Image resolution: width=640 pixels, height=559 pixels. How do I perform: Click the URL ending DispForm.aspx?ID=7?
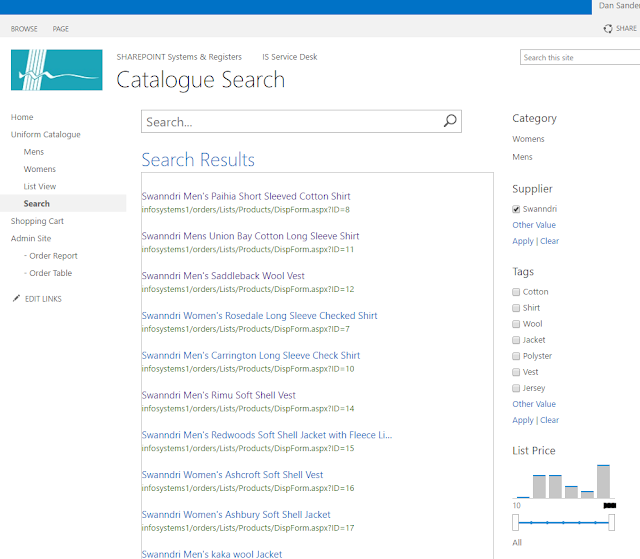(246, 329)
